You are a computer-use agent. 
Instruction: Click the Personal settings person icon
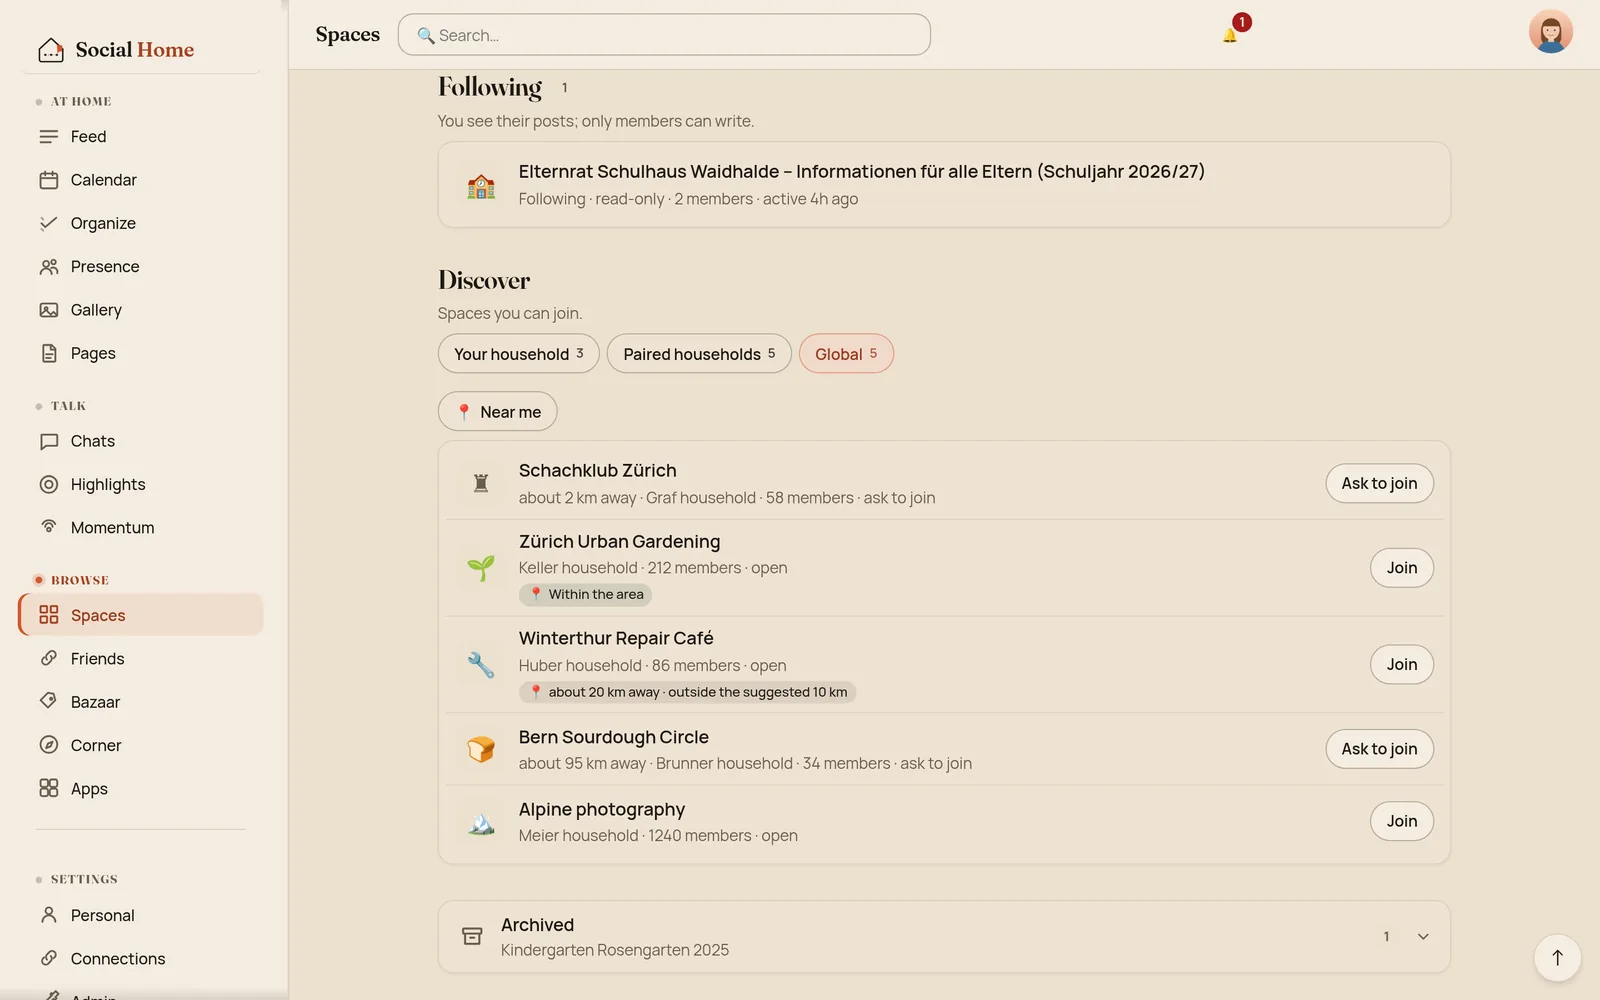click(49, 915)
